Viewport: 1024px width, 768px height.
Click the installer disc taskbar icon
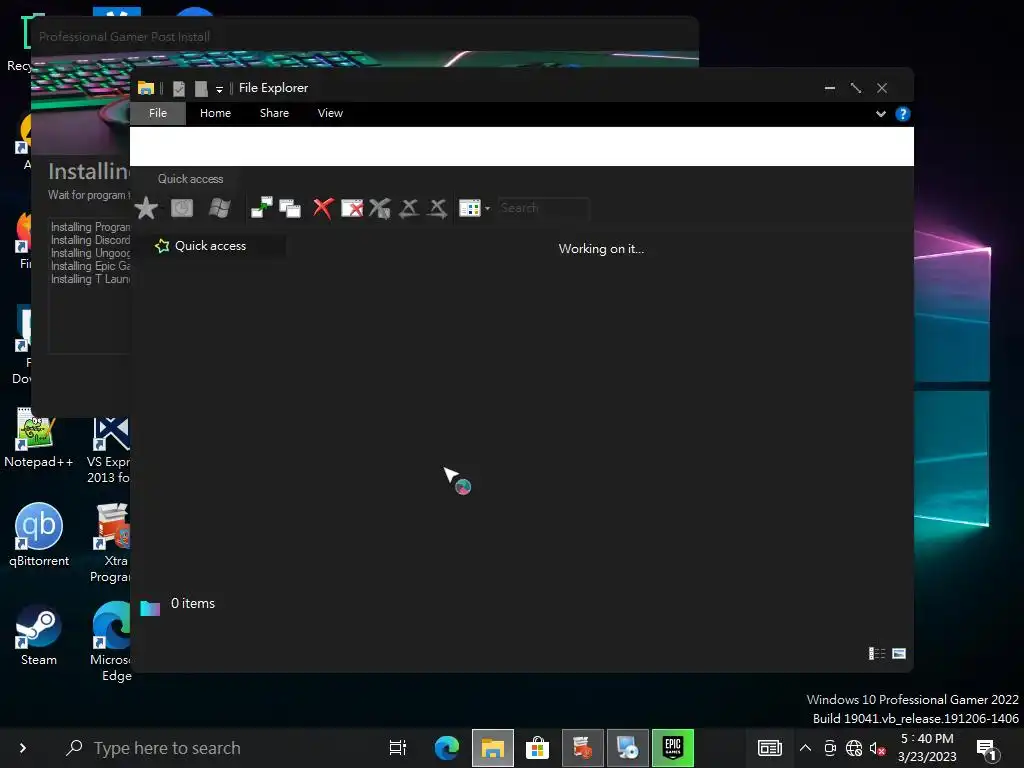[628, 748]
